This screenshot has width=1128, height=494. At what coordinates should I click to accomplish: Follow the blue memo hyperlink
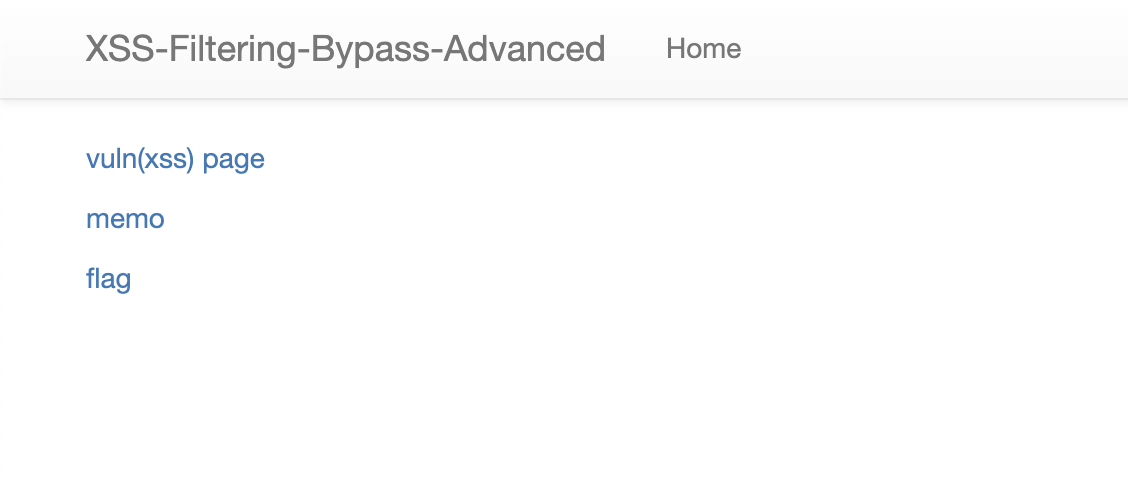125,219
